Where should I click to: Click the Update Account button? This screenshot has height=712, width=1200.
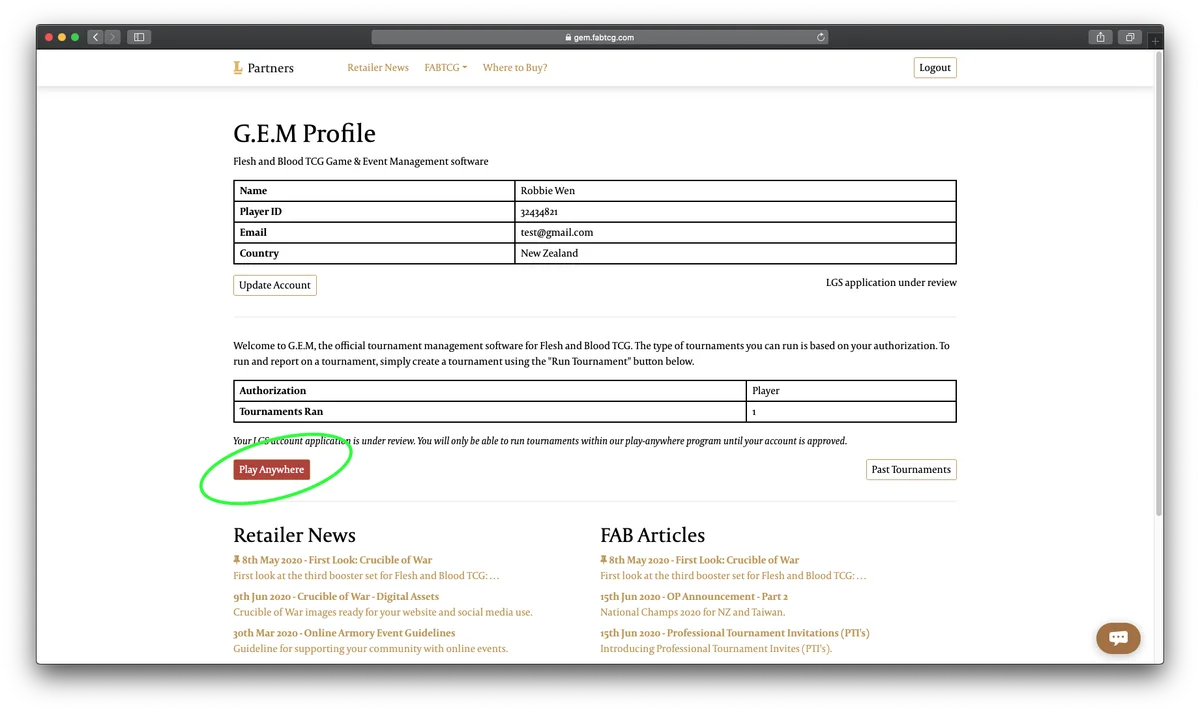pyautogui.click(x=275, y=285)
